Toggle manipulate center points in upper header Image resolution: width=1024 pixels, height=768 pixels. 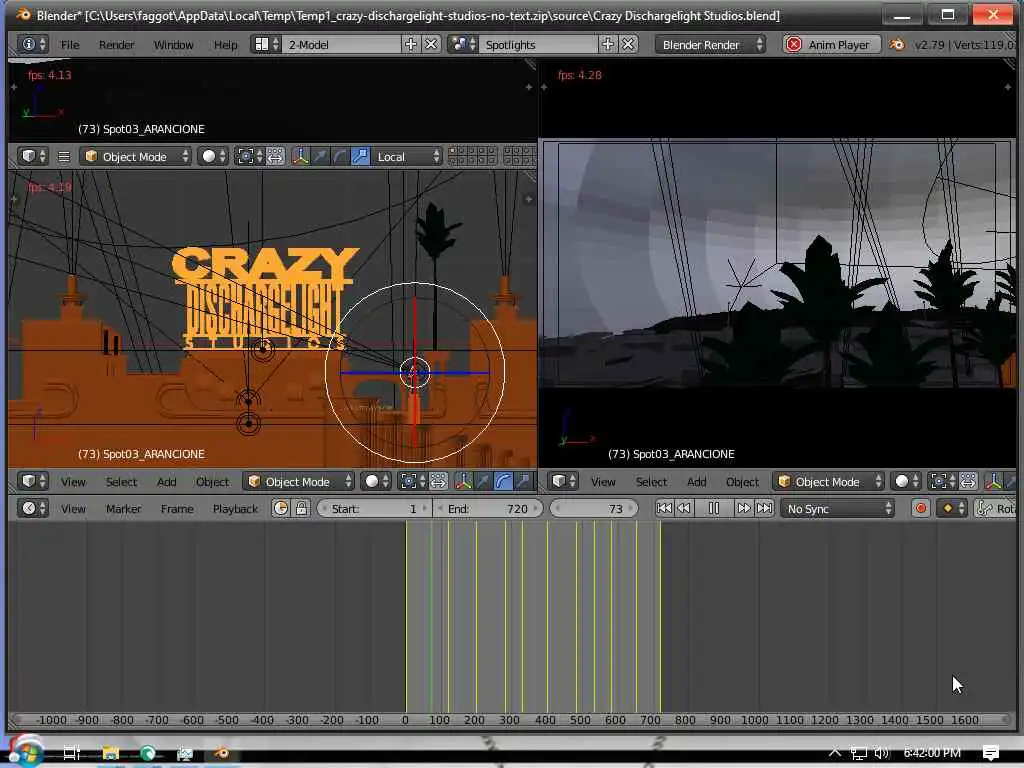(x=275, y=157)
